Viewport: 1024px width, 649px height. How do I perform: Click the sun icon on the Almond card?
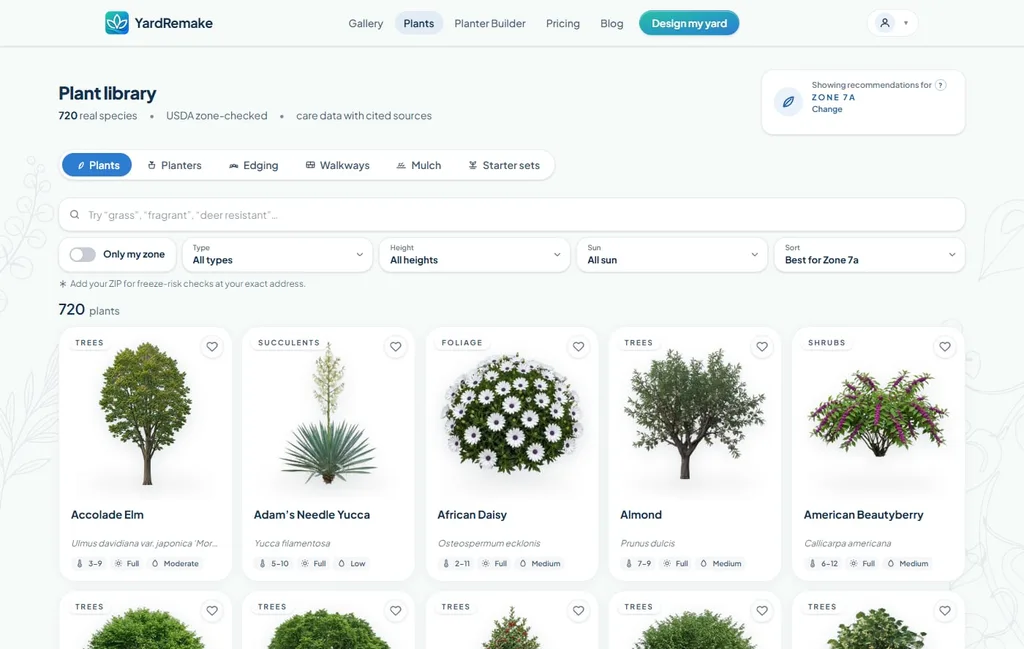(667, 563)
